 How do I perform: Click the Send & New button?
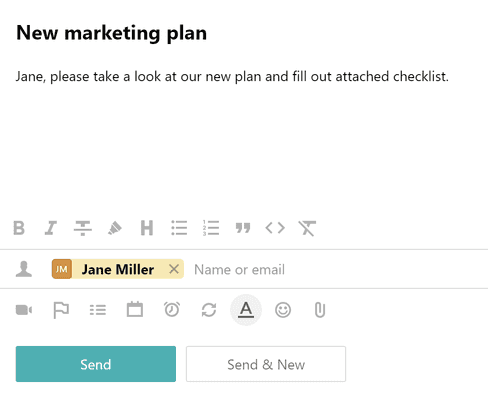(266, 364)
